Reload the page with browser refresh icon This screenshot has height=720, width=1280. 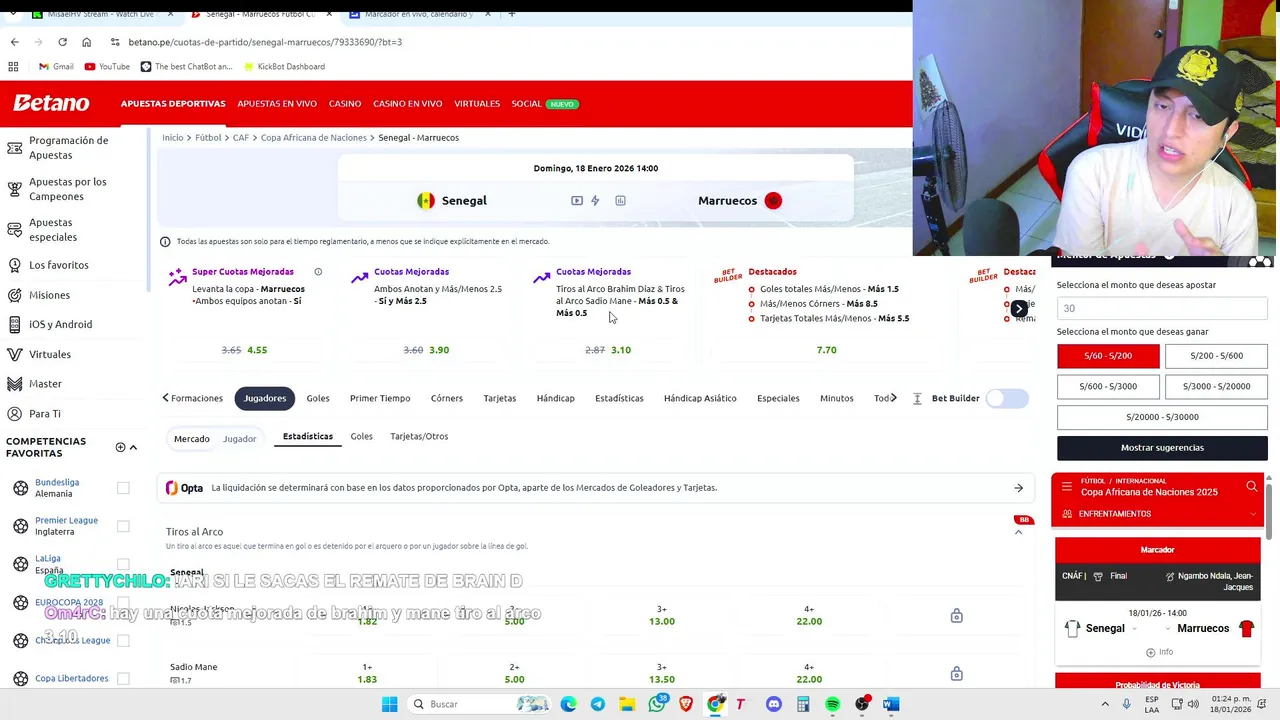pyautogui.click(x=62, y=42)
